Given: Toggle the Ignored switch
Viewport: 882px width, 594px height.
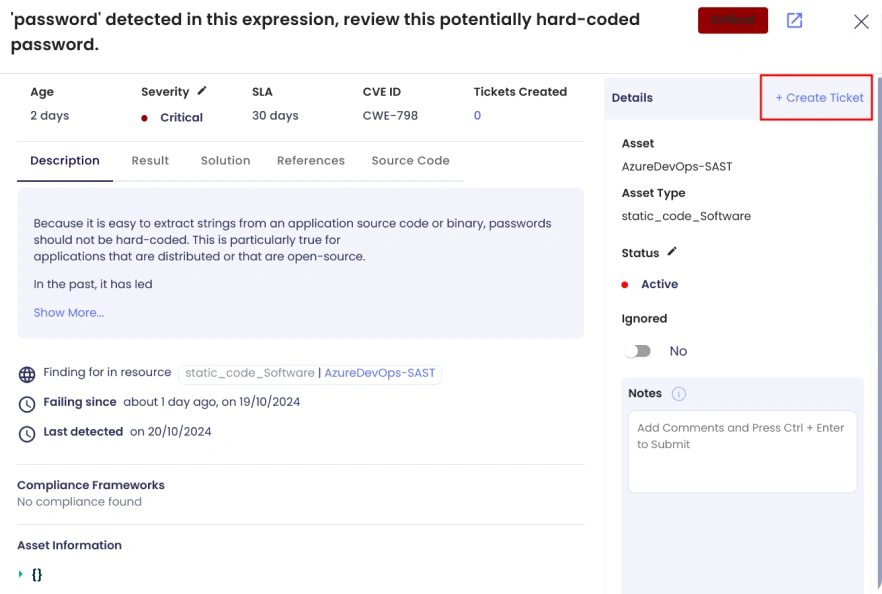Looking at the screenshot, I should pyautogui.click(x=637, y=351).
